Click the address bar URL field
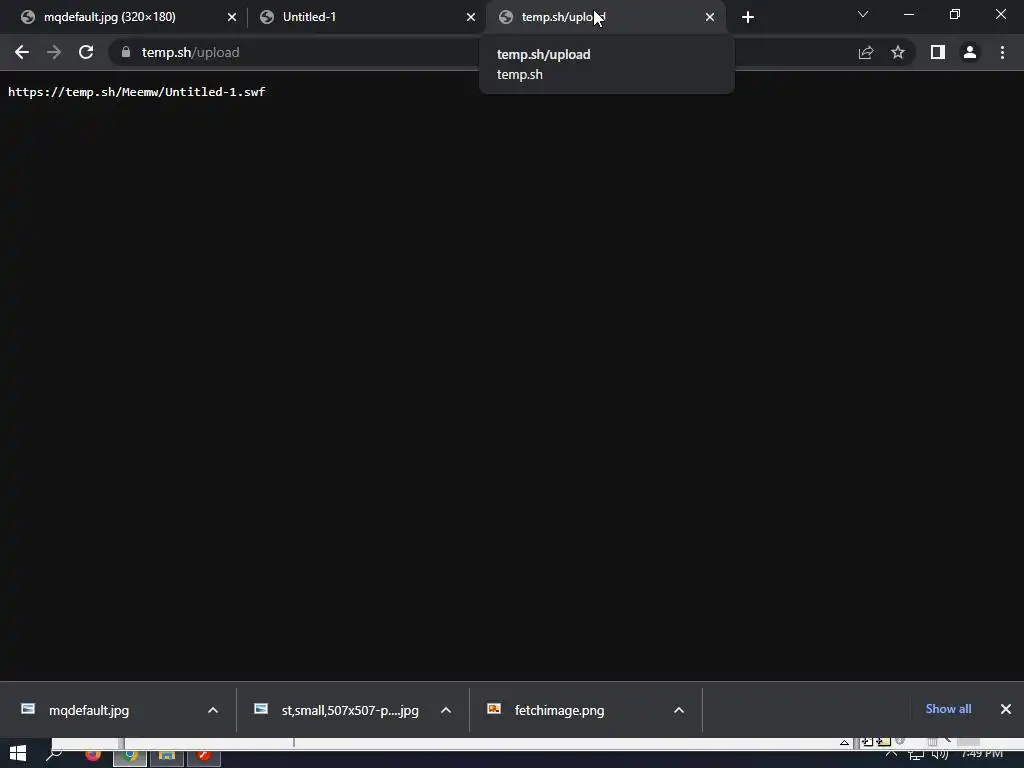Screen dimensions: 1024x768 coord(483,52)
